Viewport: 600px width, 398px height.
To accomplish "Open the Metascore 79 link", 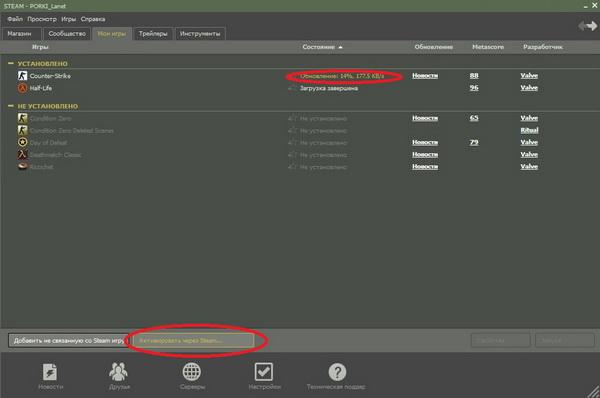I will click(474, 142).
